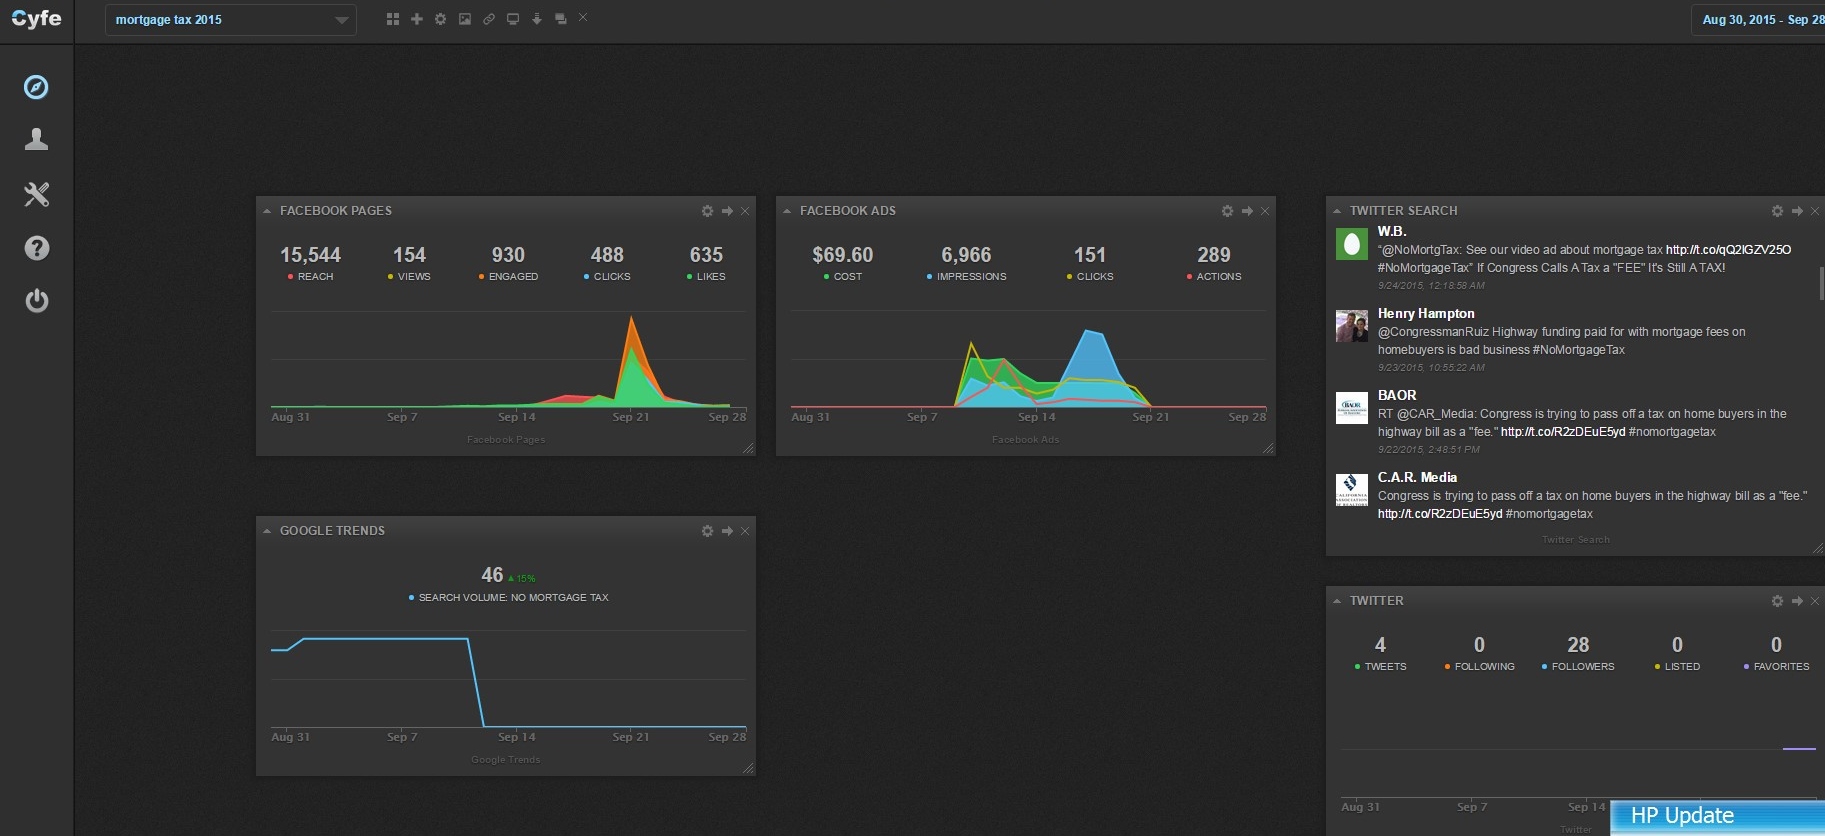Image resolution: width=1825 pixels, height=836 pixels.
Task: Open the Henry Hampton profile name
Action: click(1426, 314)
